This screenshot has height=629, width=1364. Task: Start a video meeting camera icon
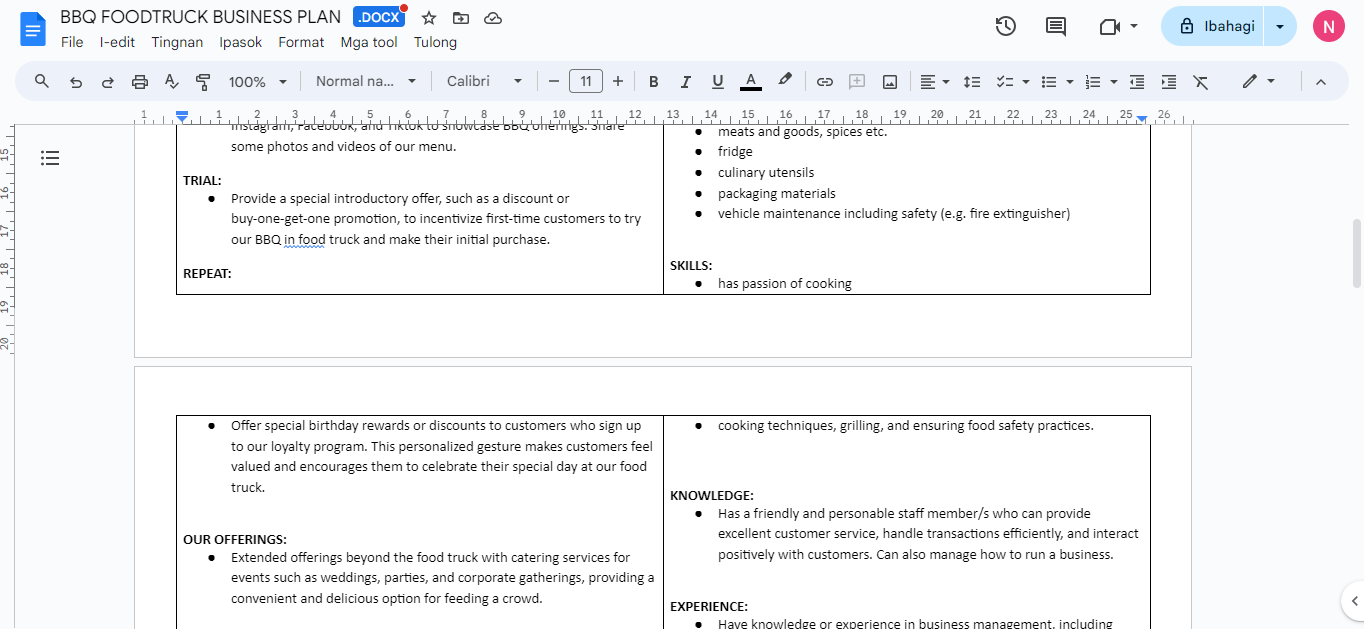tap(1109, 27)
